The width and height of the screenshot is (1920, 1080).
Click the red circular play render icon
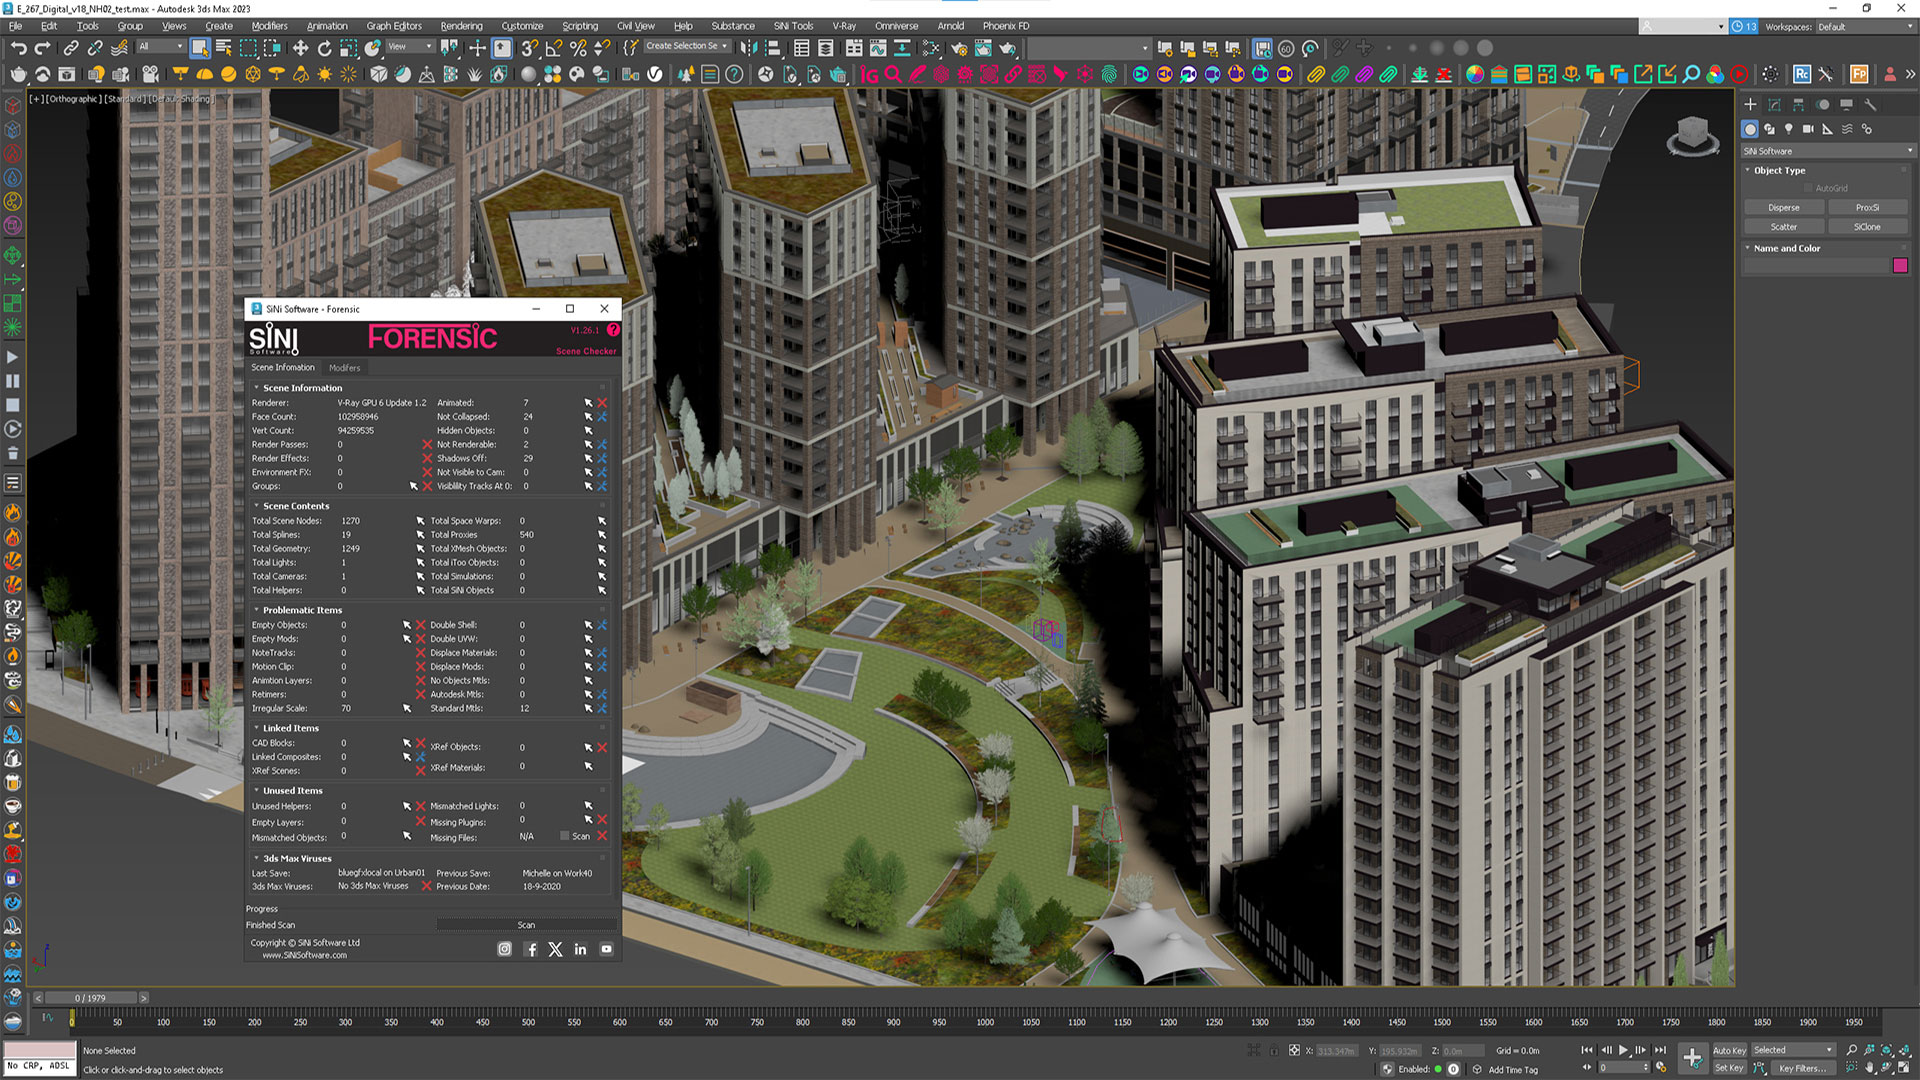click(x=1739, y=74)
